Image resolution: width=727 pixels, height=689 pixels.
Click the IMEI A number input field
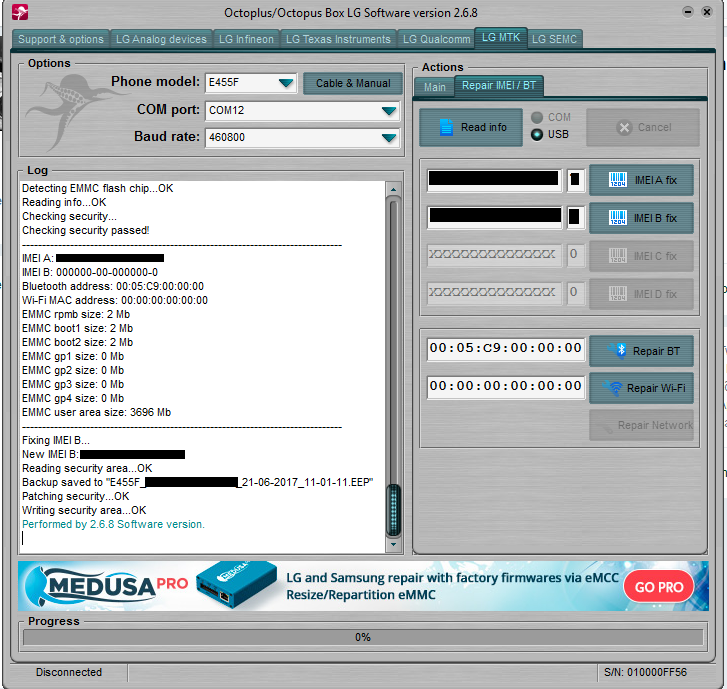point(494,180)
